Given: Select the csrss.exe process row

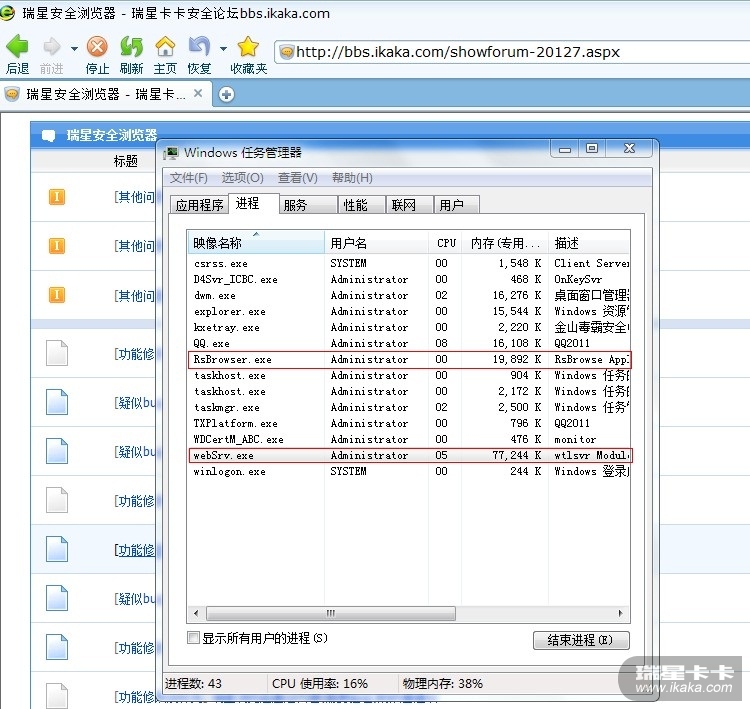Looking at the screenshot, I should pos(409,263).
